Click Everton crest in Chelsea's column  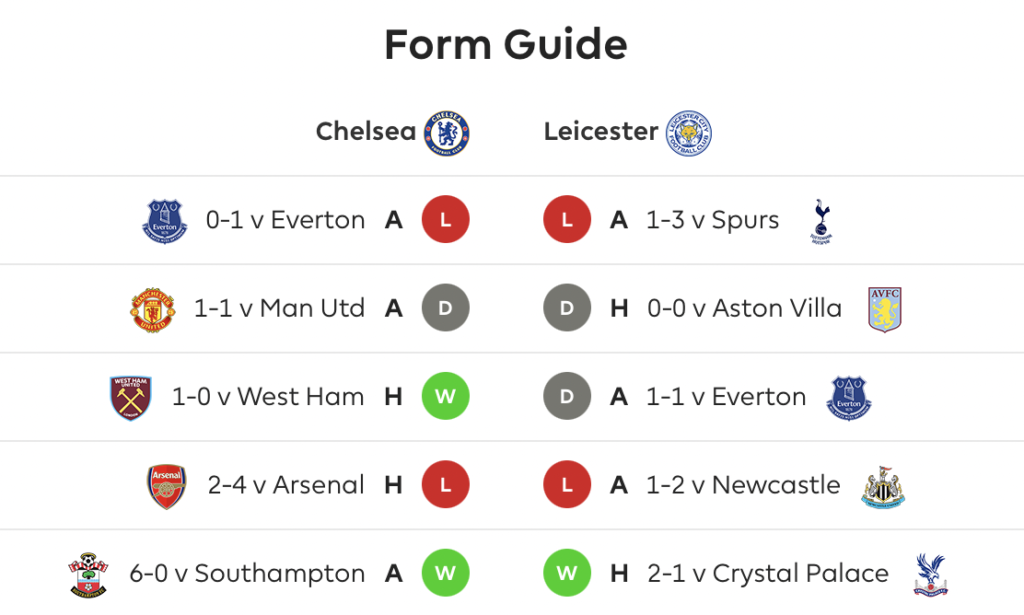(x=165, y=221)
